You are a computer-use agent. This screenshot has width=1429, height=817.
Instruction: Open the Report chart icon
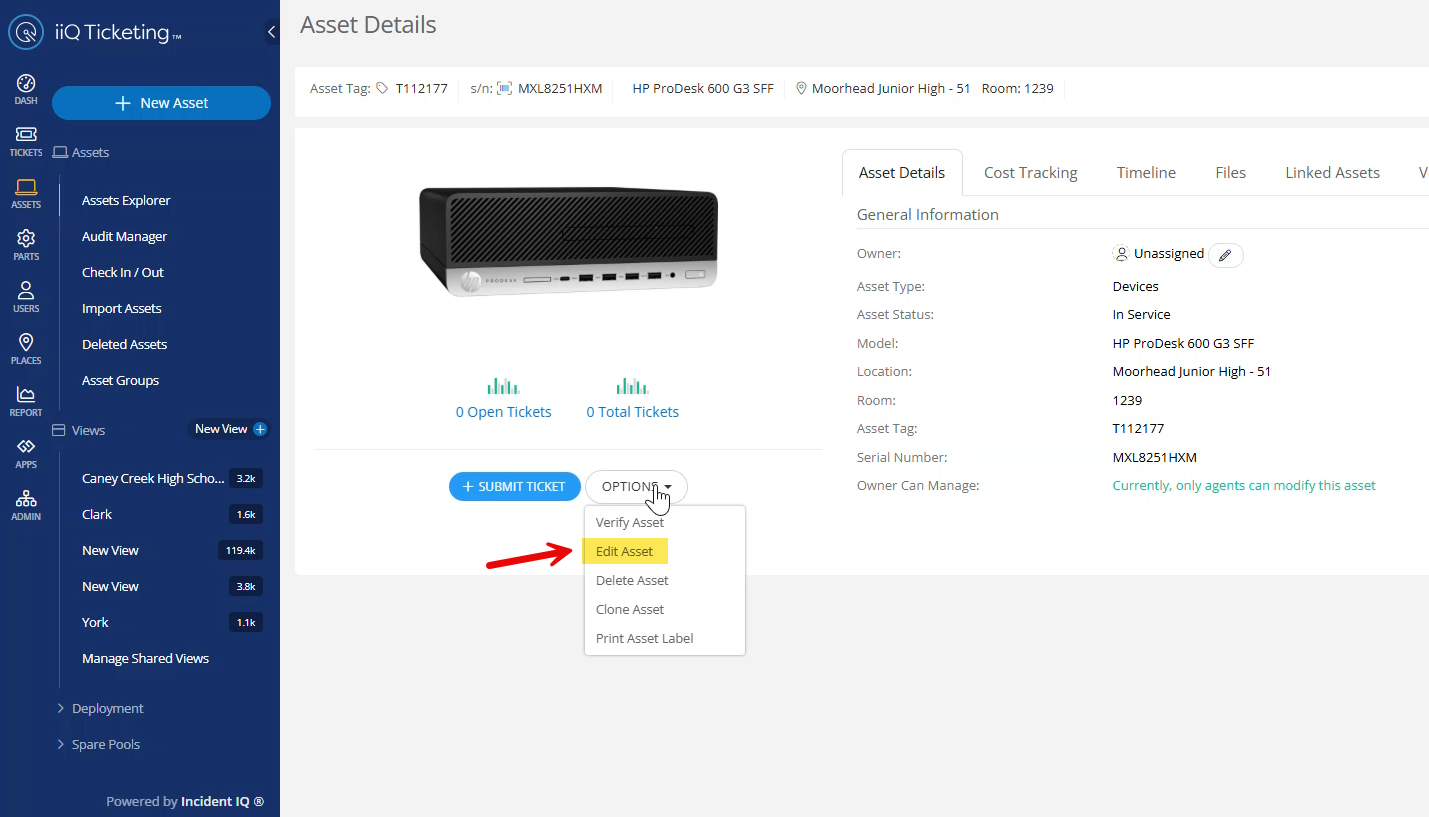point(26,399)
